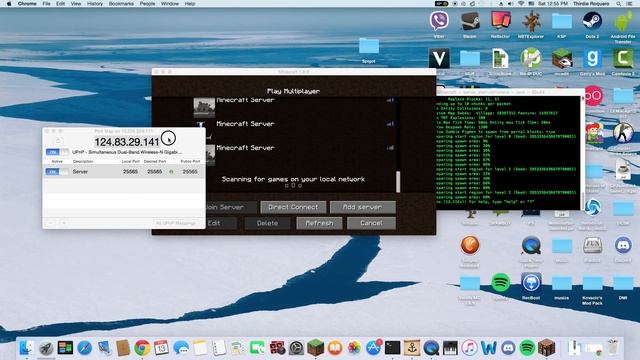Open the musics folder on the desktop
The height and width of the screenshot is (360, 640).
(562, 283)
